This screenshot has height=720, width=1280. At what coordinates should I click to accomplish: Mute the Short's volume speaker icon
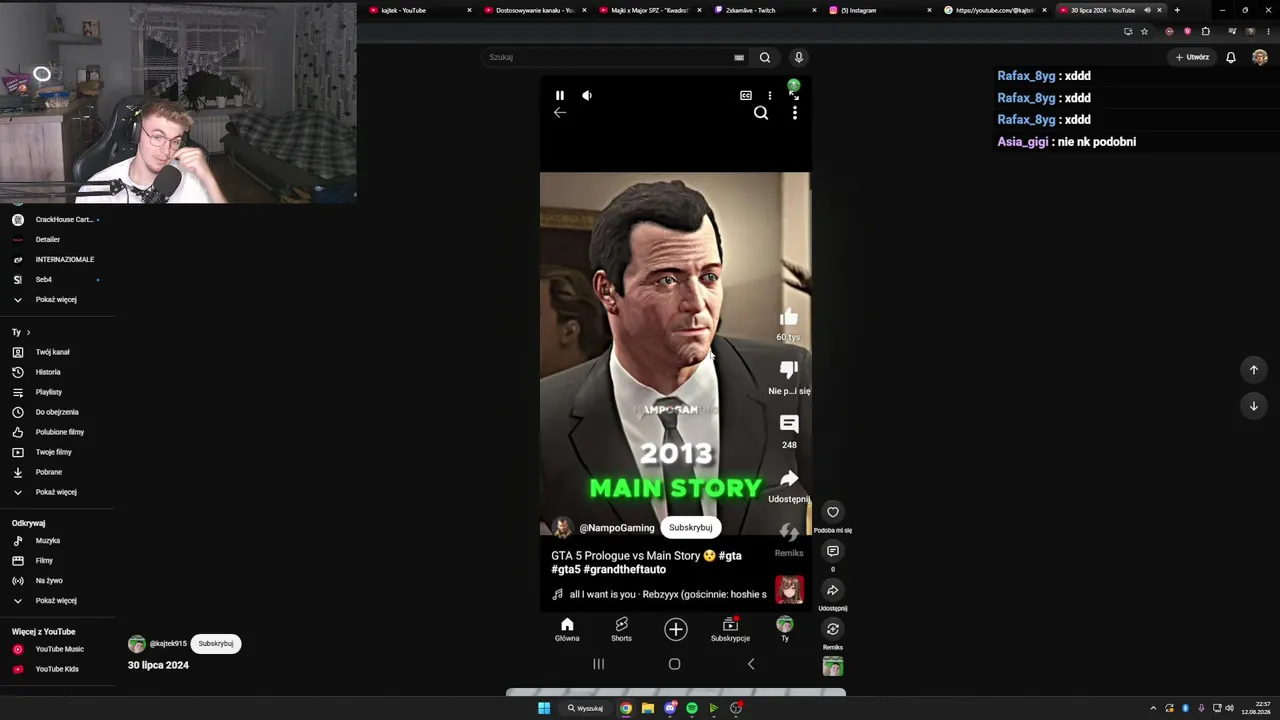pyautogui.click(x=587, y=95)
